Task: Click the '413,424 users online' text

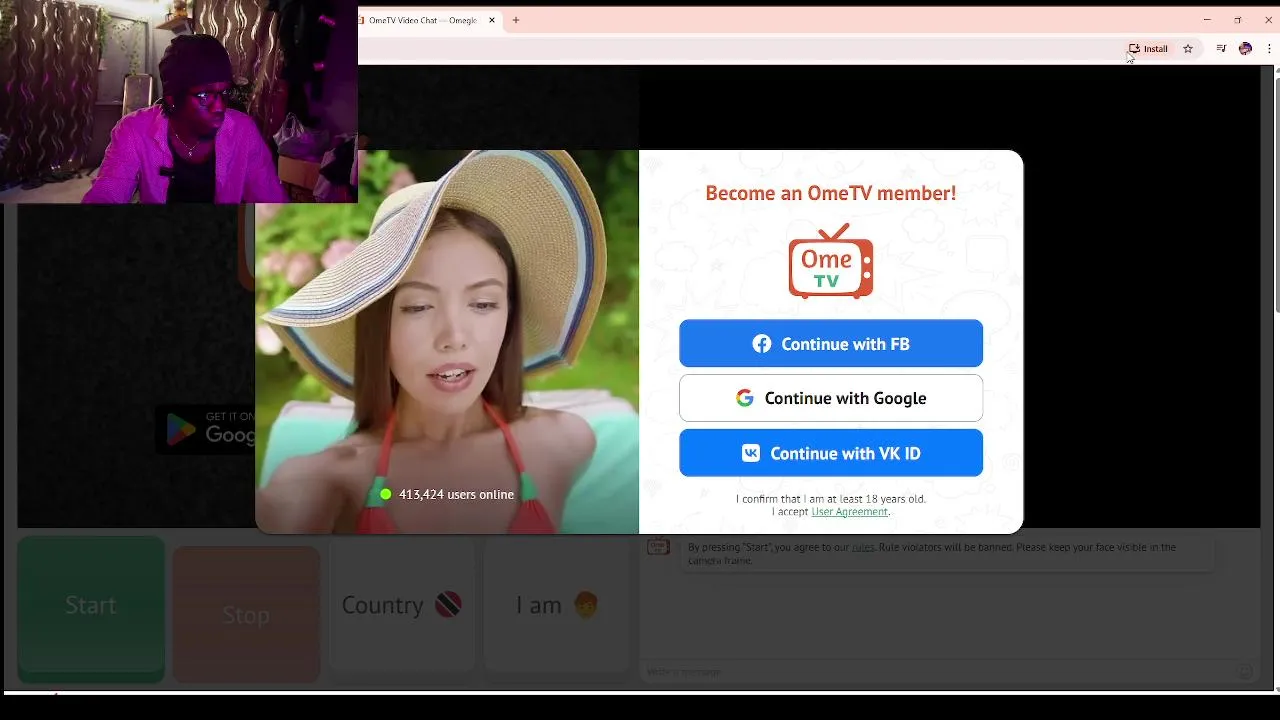Action: coord(456,494)
